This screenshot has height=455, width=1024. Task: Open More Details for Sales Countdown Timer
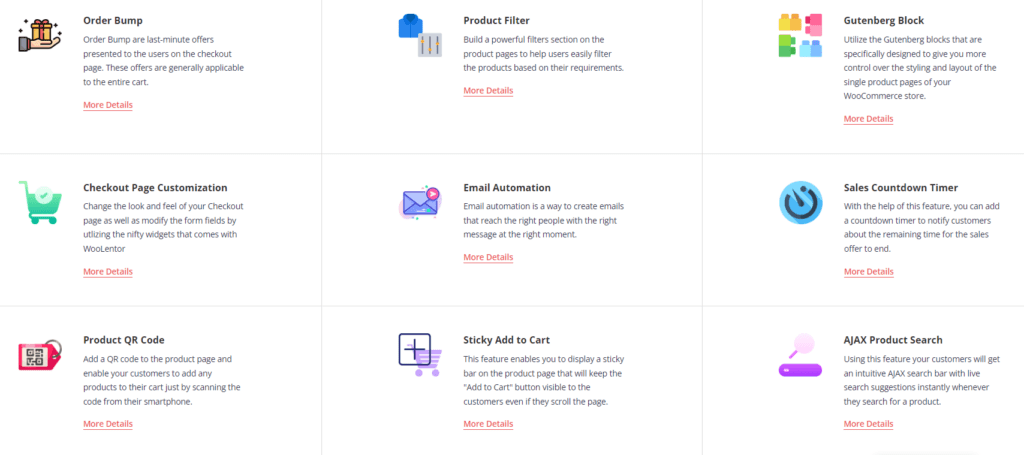pyautogui.click(x=868, y=272)
